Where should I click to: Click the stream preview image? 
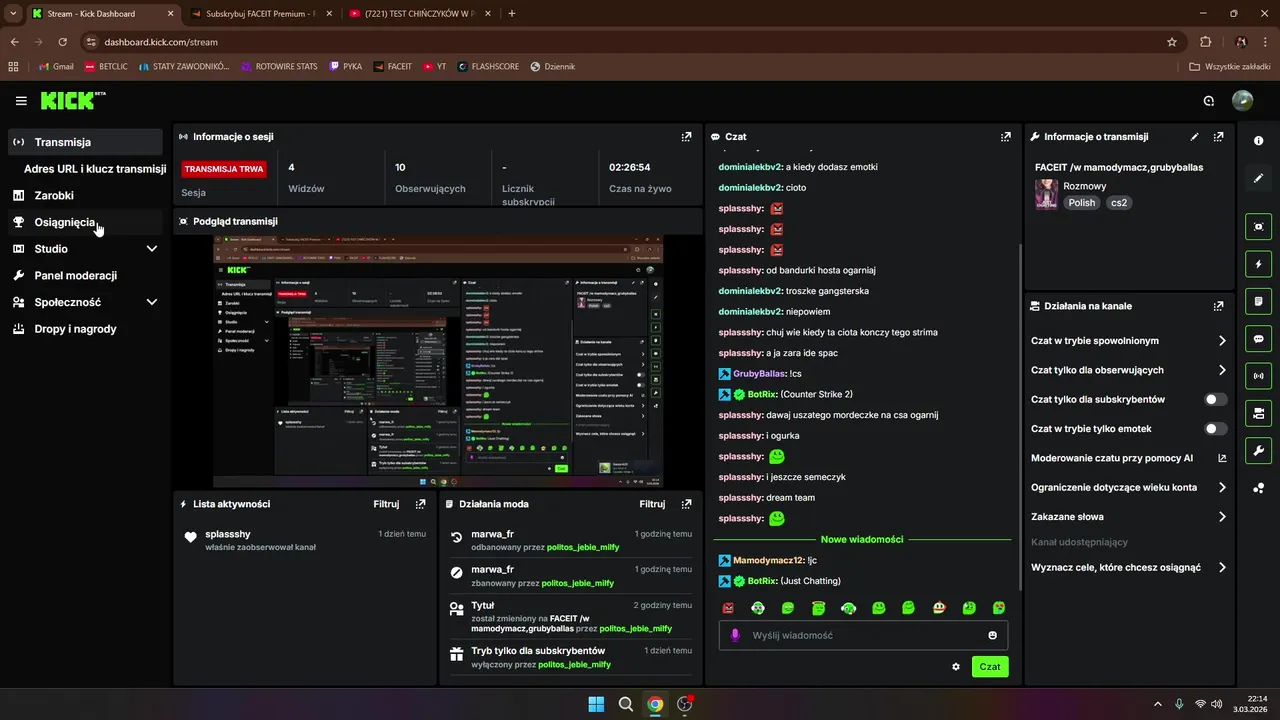point(438,361)
